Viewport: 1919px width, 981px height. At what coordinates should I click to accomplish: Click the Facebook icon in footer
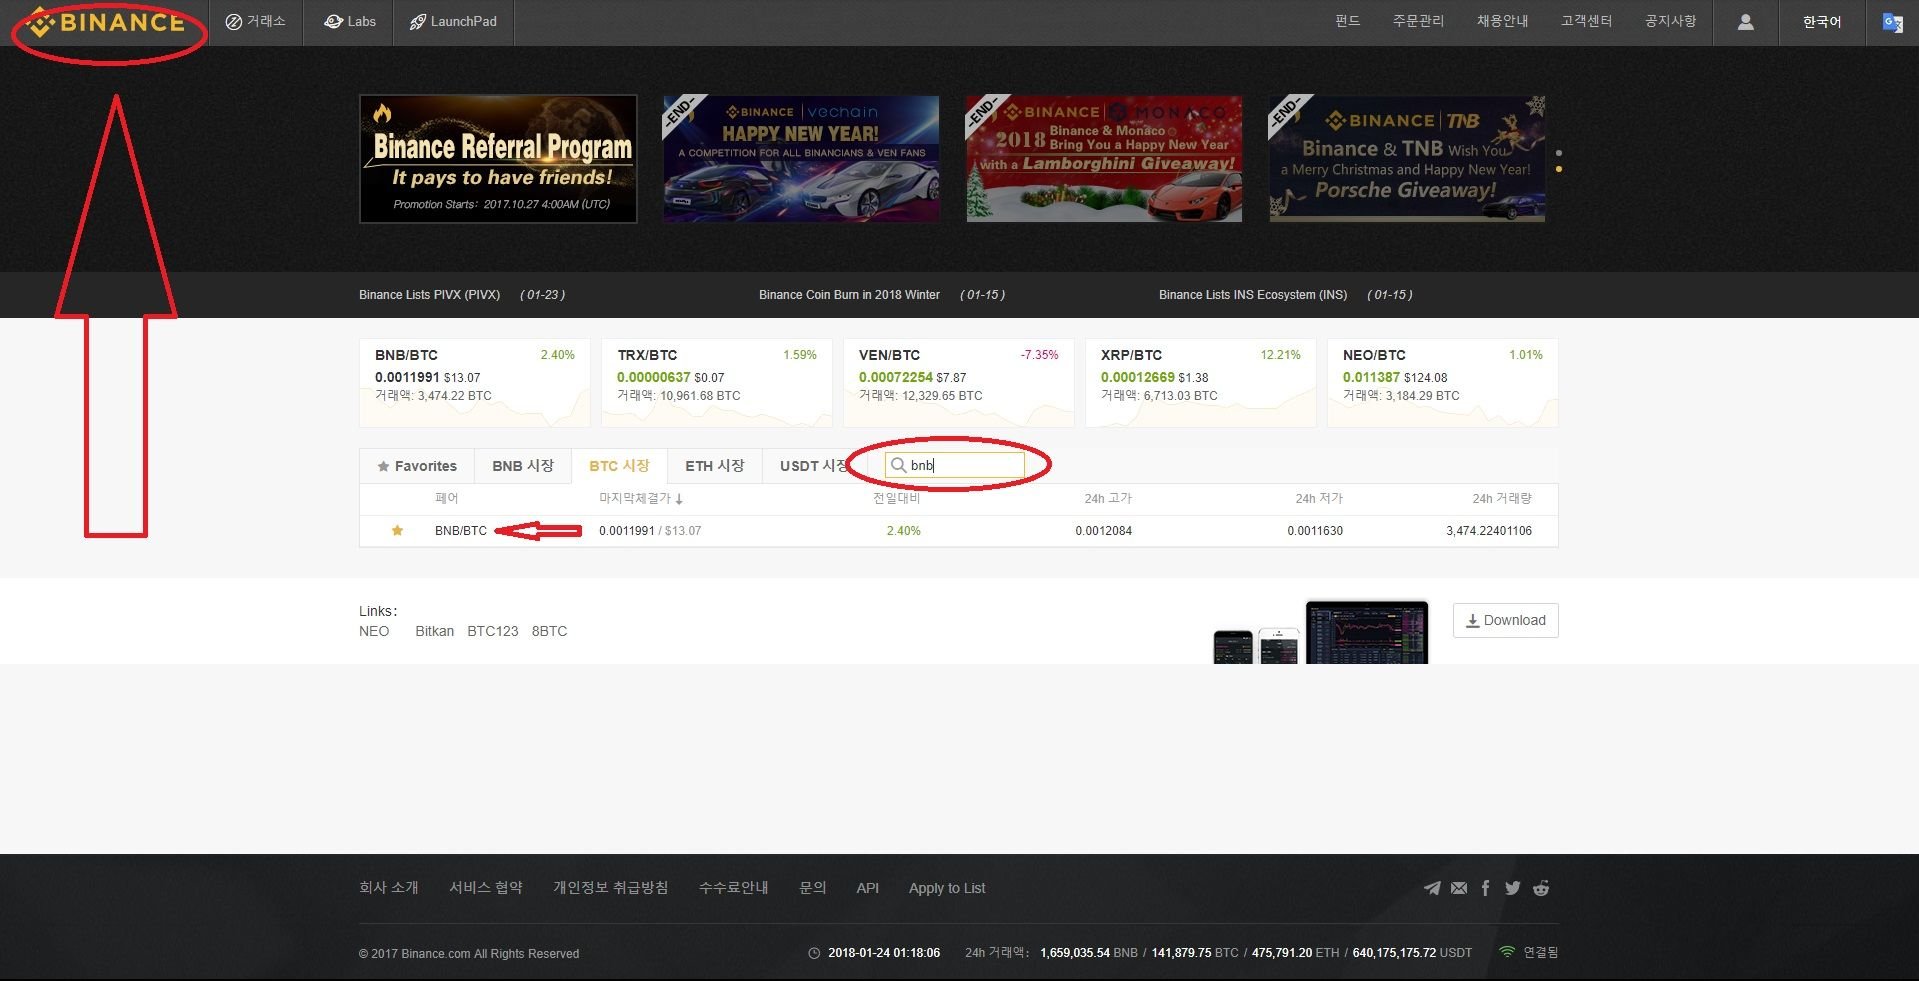[1486, 888]
